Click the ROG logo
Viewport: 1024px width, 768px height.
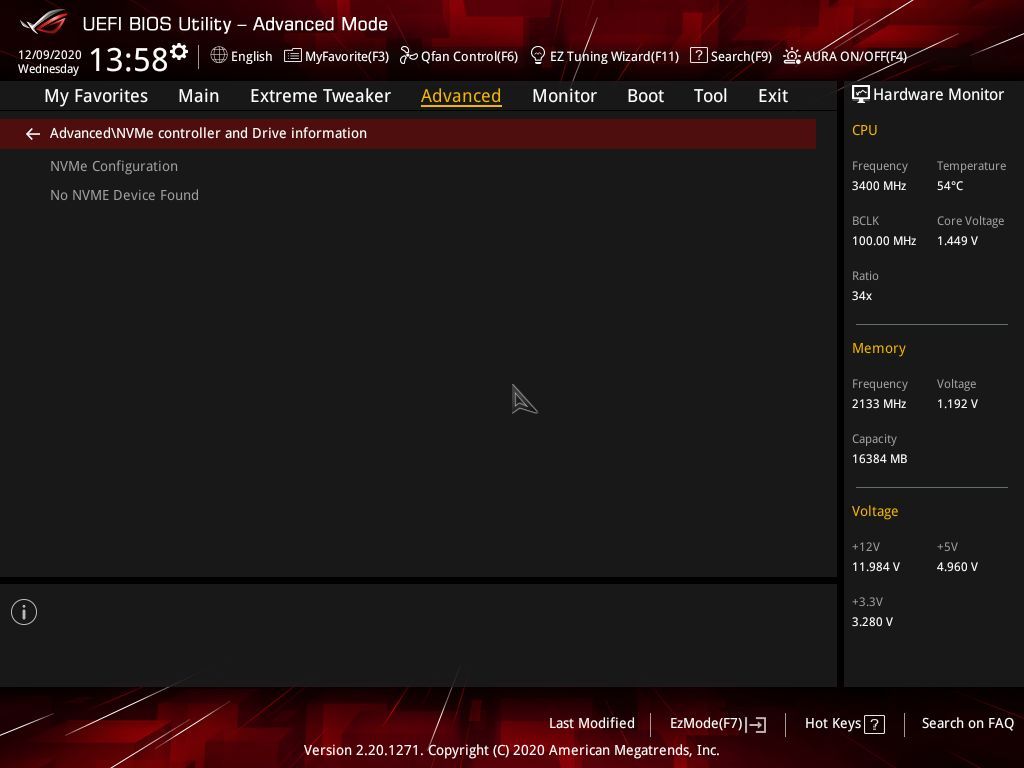click(44, 22)
